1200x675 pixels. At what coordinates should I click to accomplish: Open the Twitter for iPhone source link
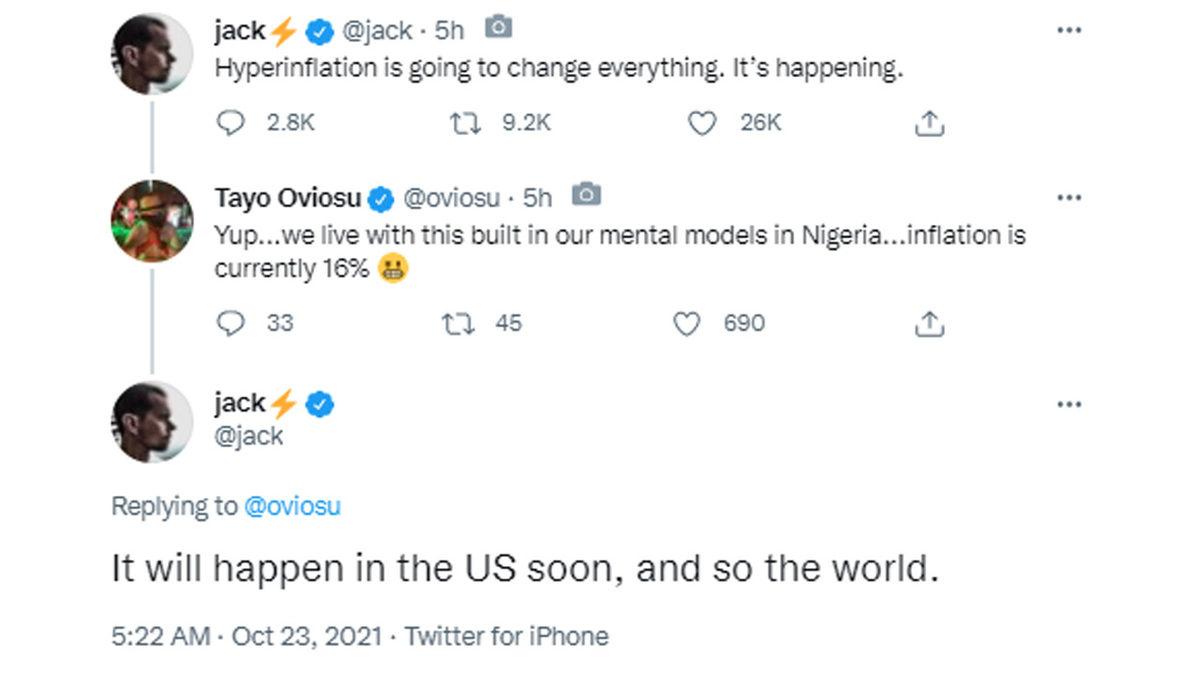pyautogui.click(x=506, y=636)
